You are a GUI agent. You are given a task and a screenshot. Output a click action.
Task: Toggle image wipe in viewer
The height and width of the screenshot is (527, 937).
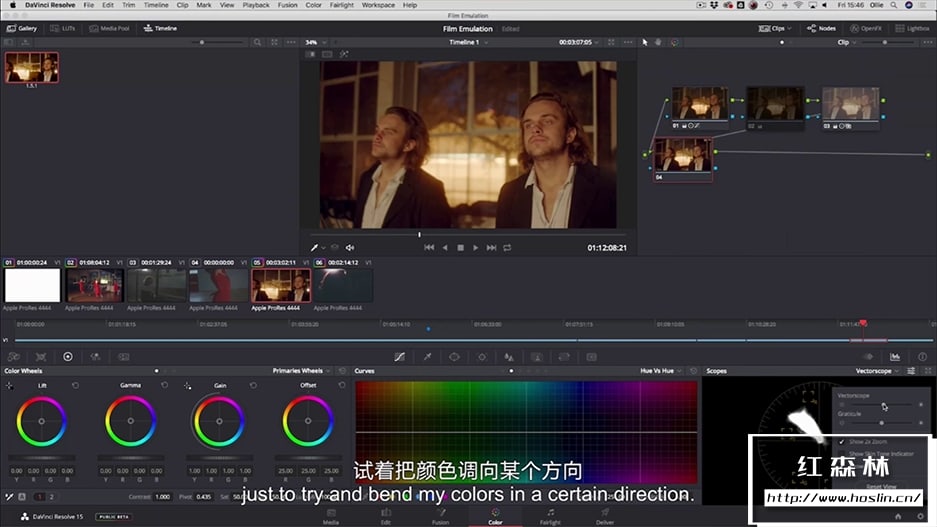pos(311,54)
